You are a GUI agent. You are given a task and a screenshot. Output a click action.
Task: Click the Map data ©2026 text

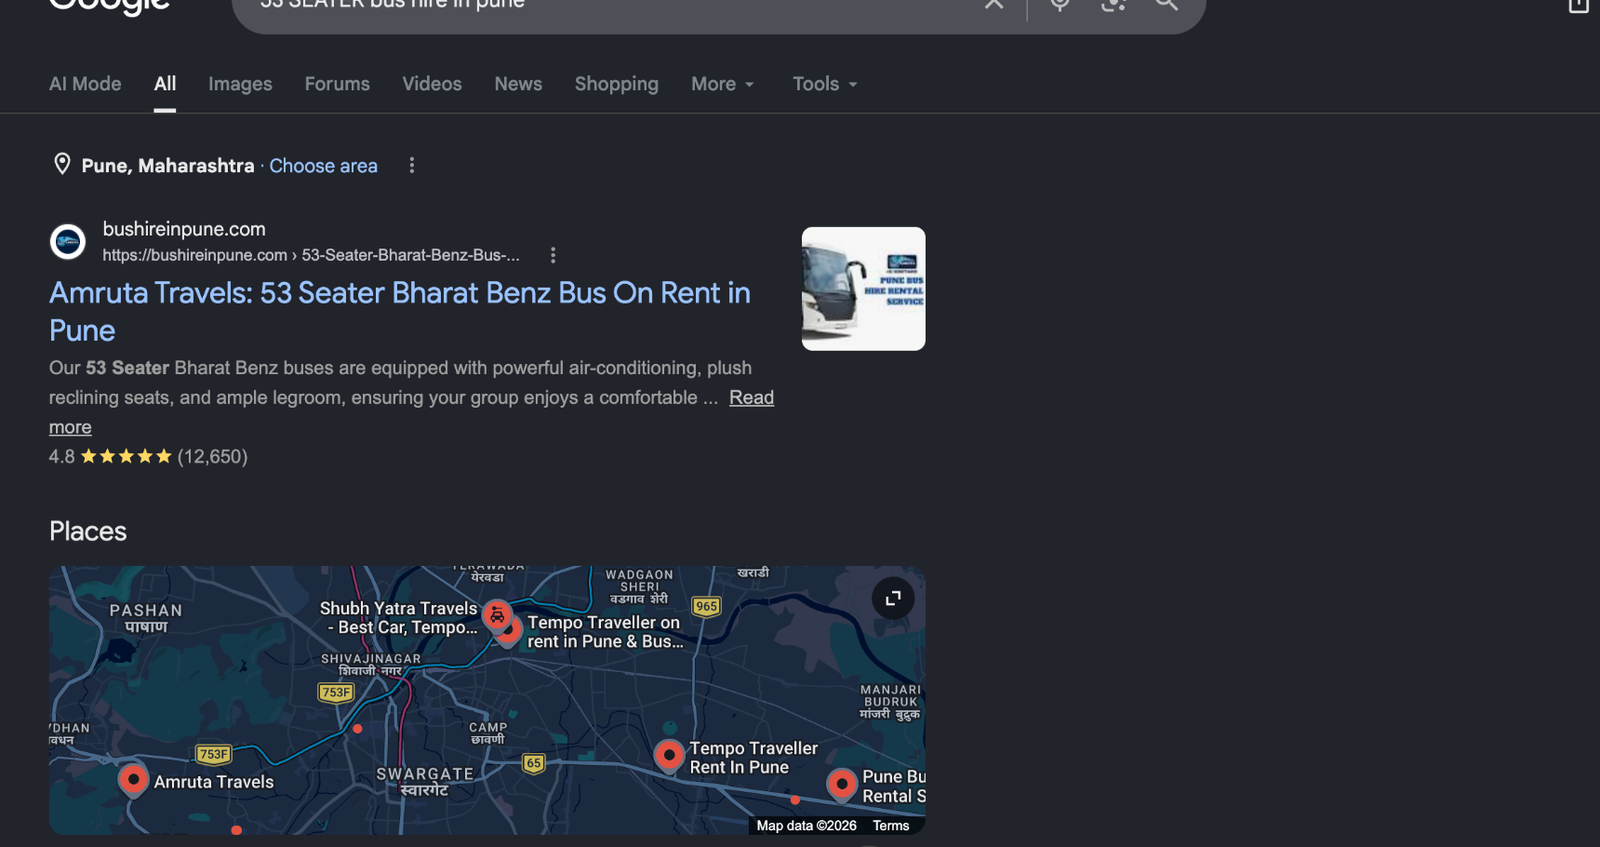click(x=806, y=825)
